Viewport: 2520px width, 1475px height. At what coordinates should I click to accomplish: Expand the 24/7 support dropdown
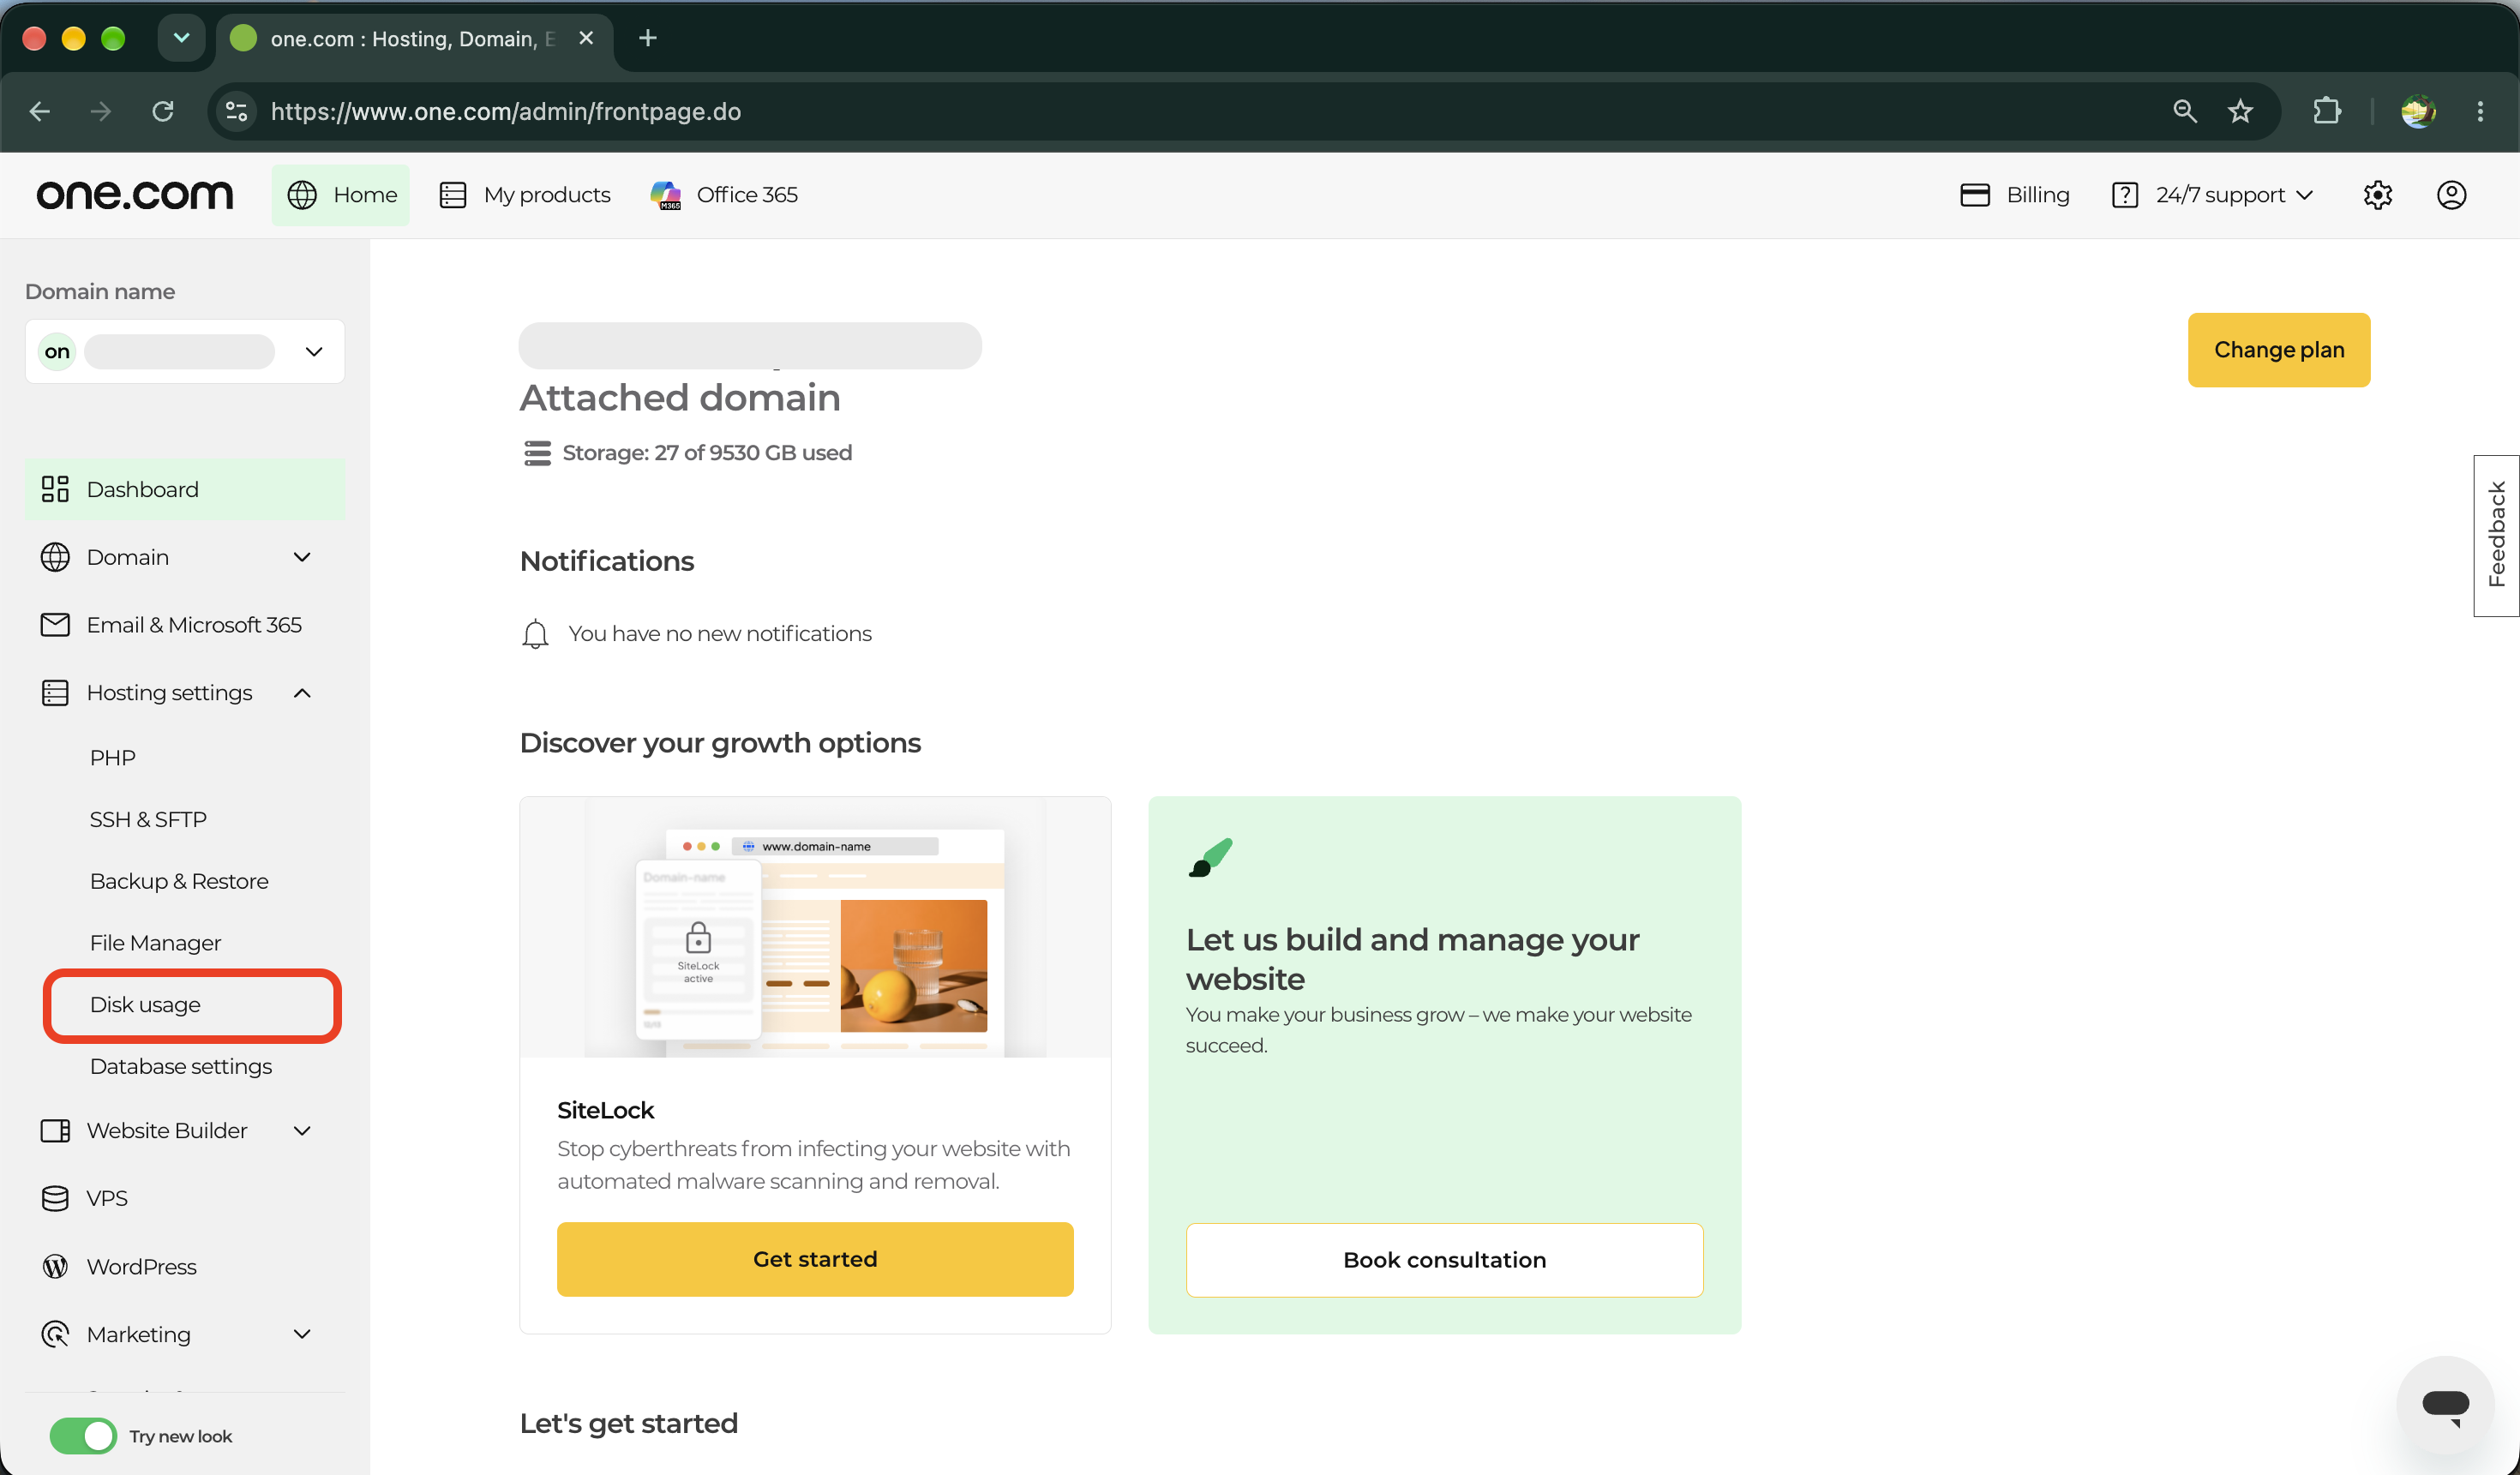click(x=2213, y=195)
